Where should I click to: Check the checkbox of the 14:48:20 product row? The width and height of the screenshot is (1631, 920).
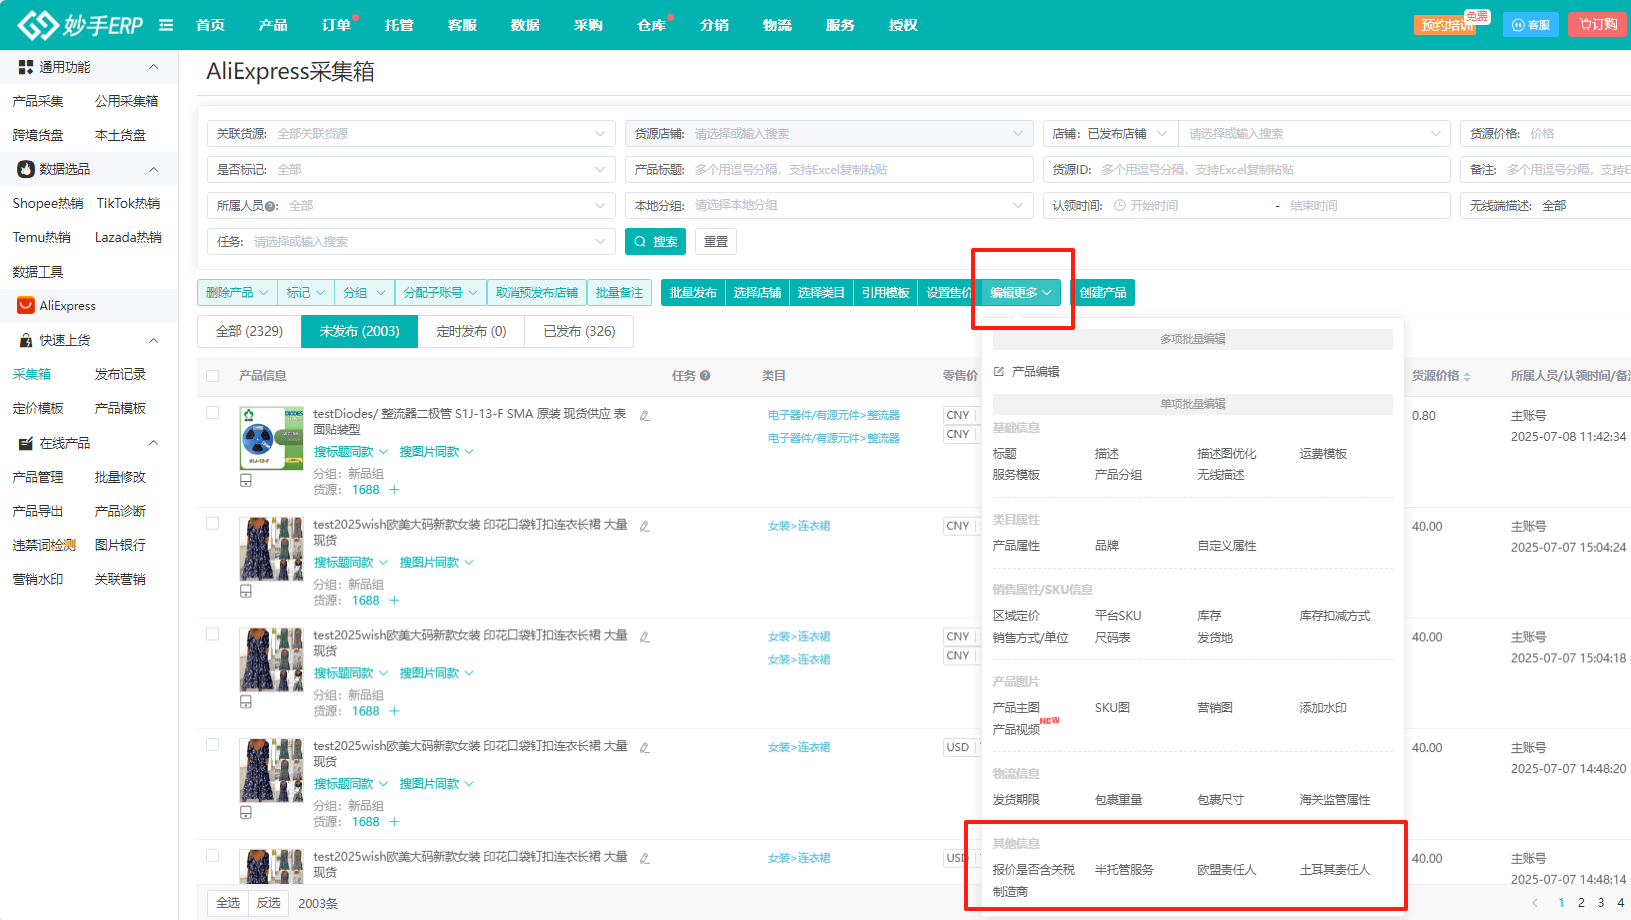(x=212, y=745)
